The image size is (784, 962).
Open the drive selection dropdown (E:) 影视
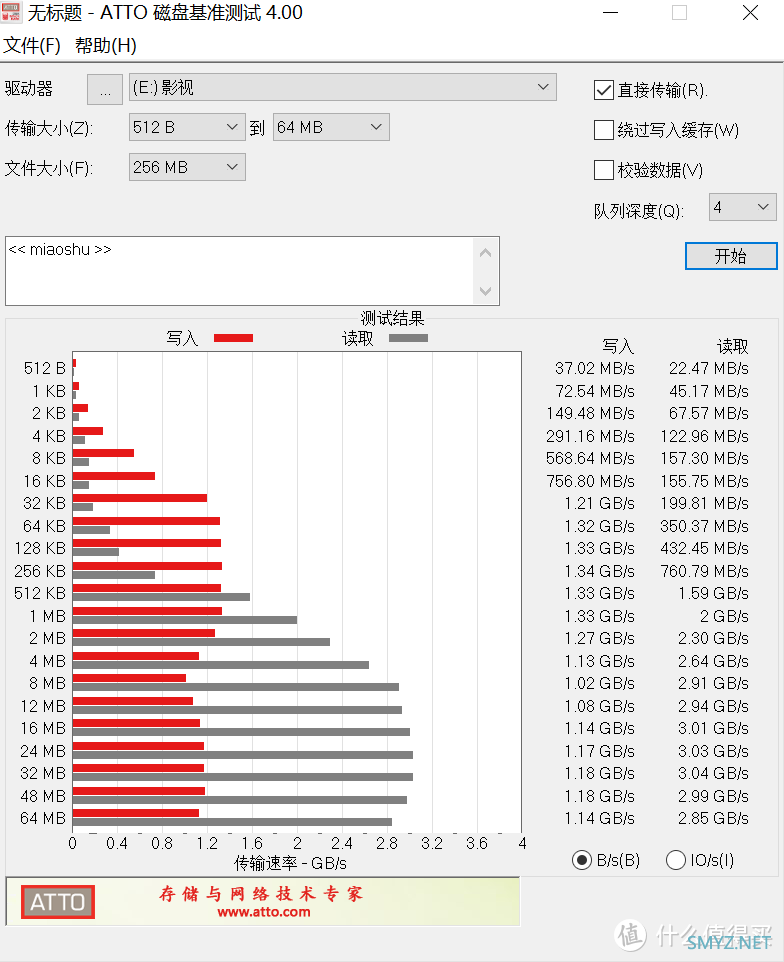tap(342, 88)
